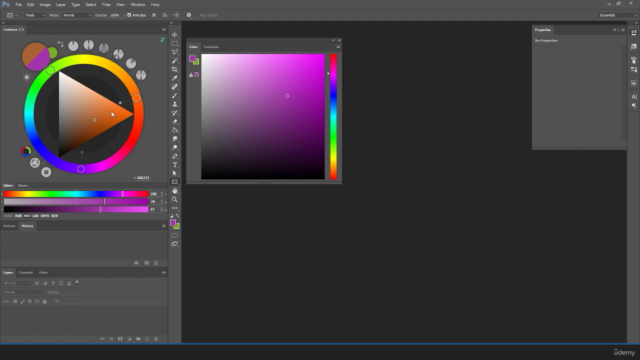Add layer mask icon in Layers panel

click(x=120, y=339)
